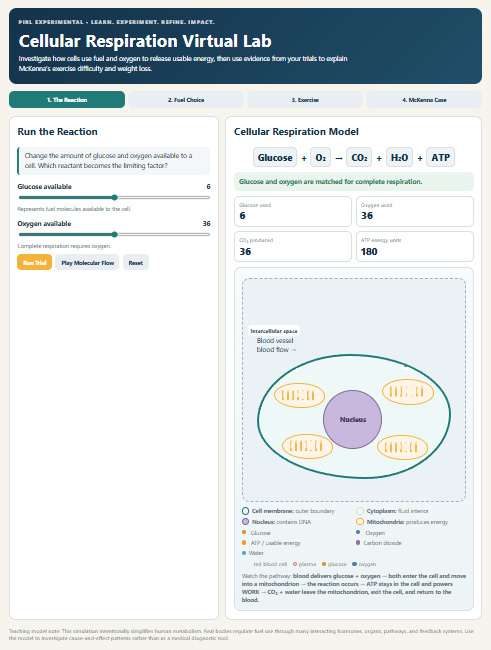Open the 2. Fuel Choice tab
Screen dimensions: 491x650
click(186, 99)
